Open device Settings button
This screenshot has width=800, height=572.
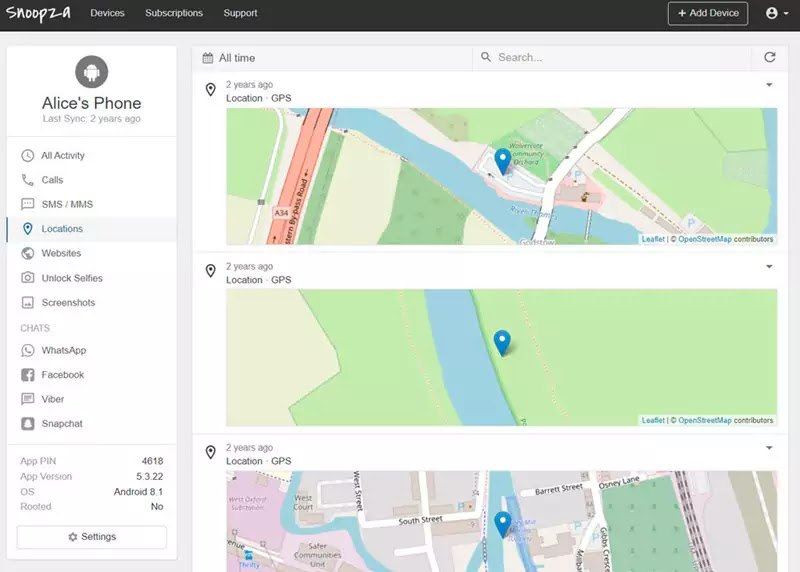[x=92, y=537]
